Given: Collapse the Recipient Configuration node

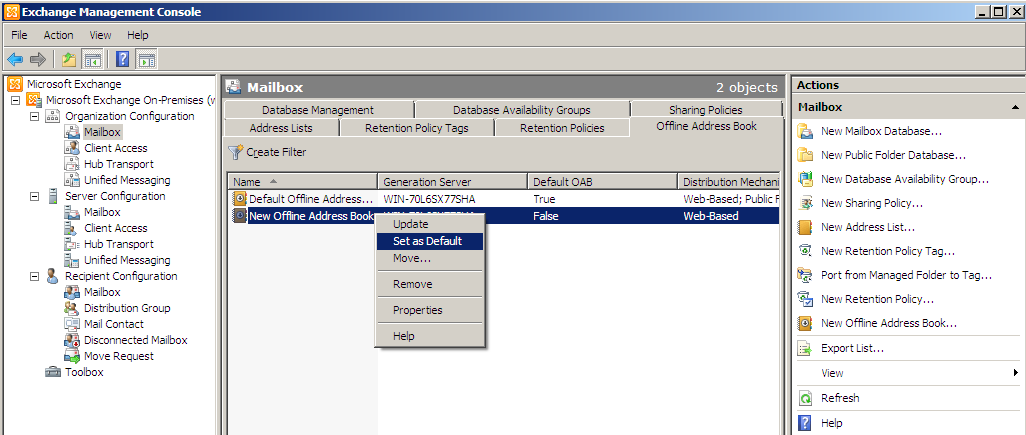Looking at the screenshot, I should [34, 277].
